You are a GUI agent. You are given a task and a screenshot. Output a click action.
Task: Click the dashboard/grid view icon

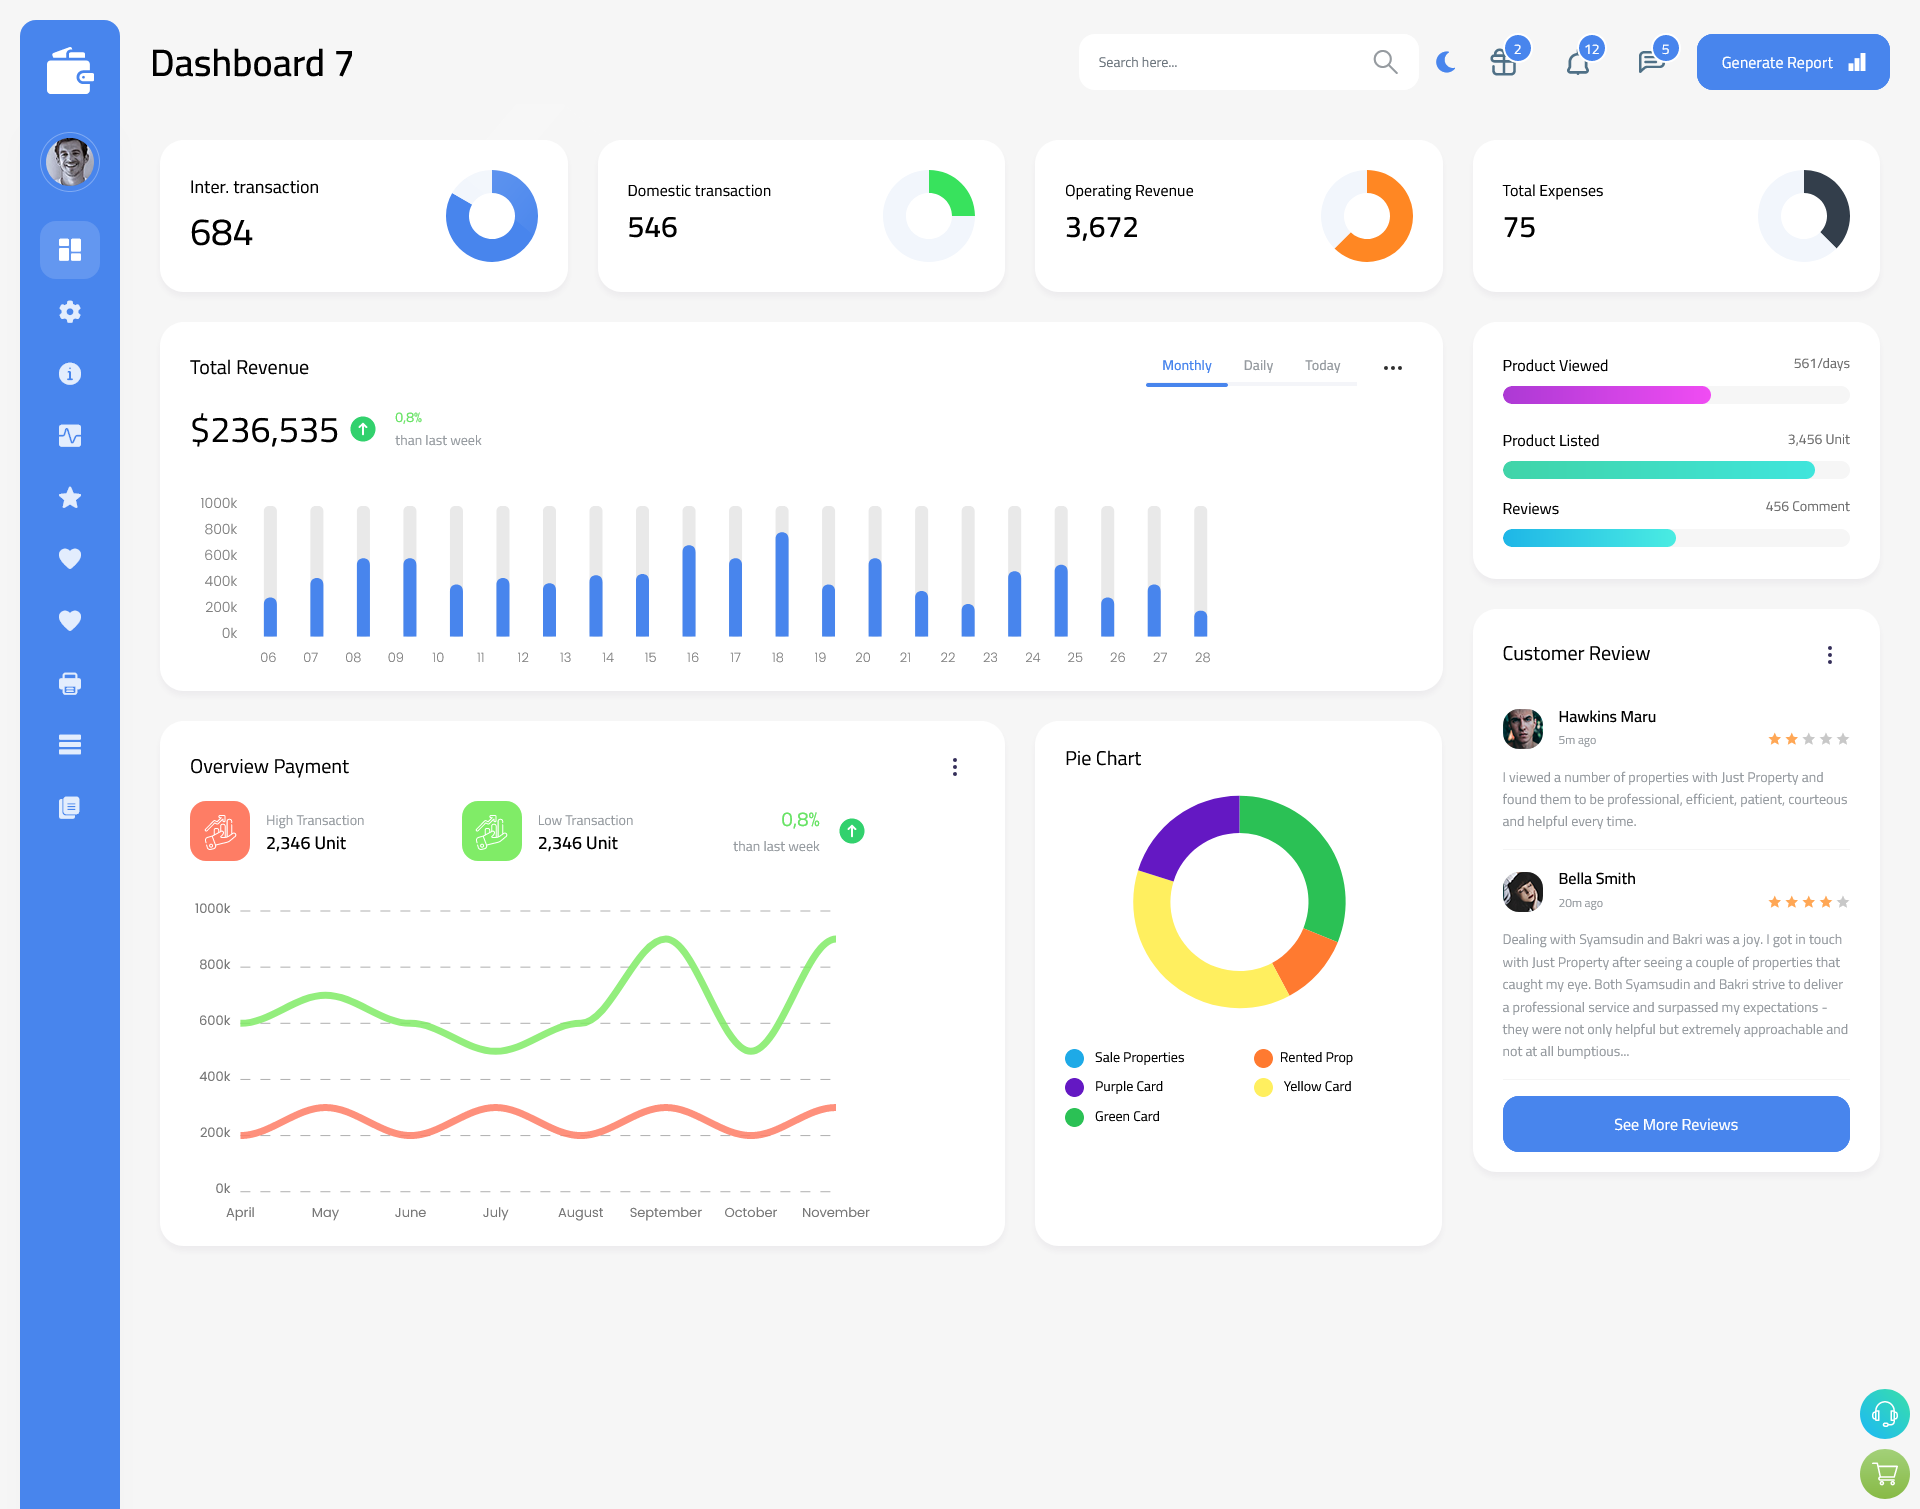tap(70, 249)
